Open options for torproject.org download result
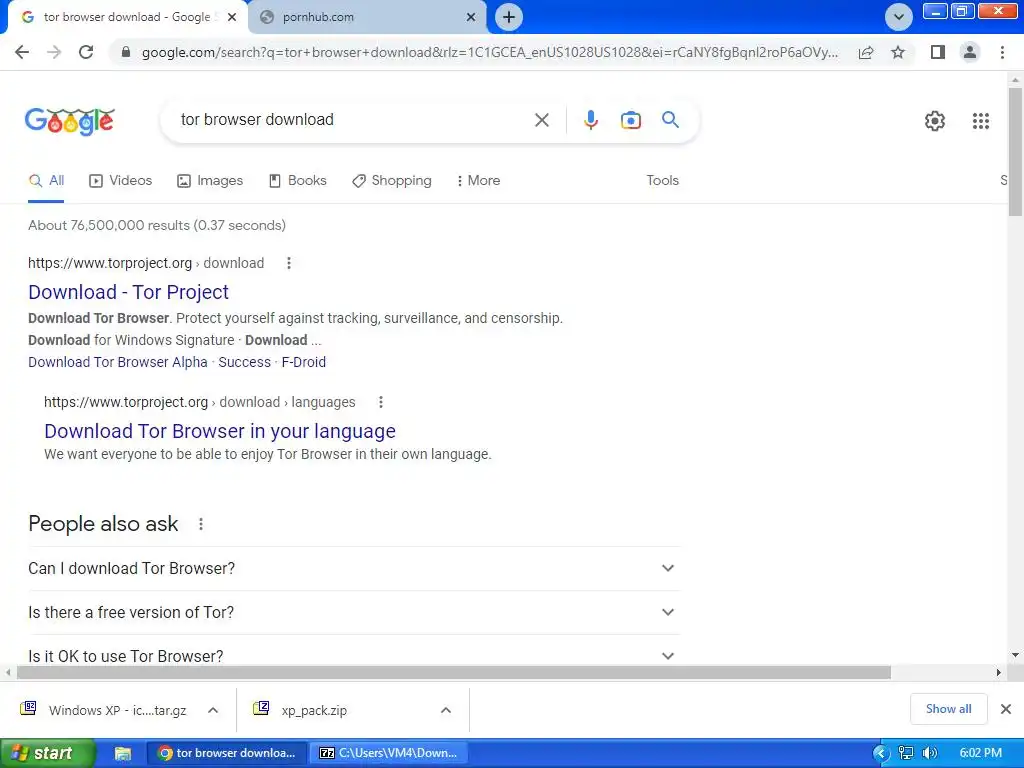The image size is (1024, 768). [289, 263]
